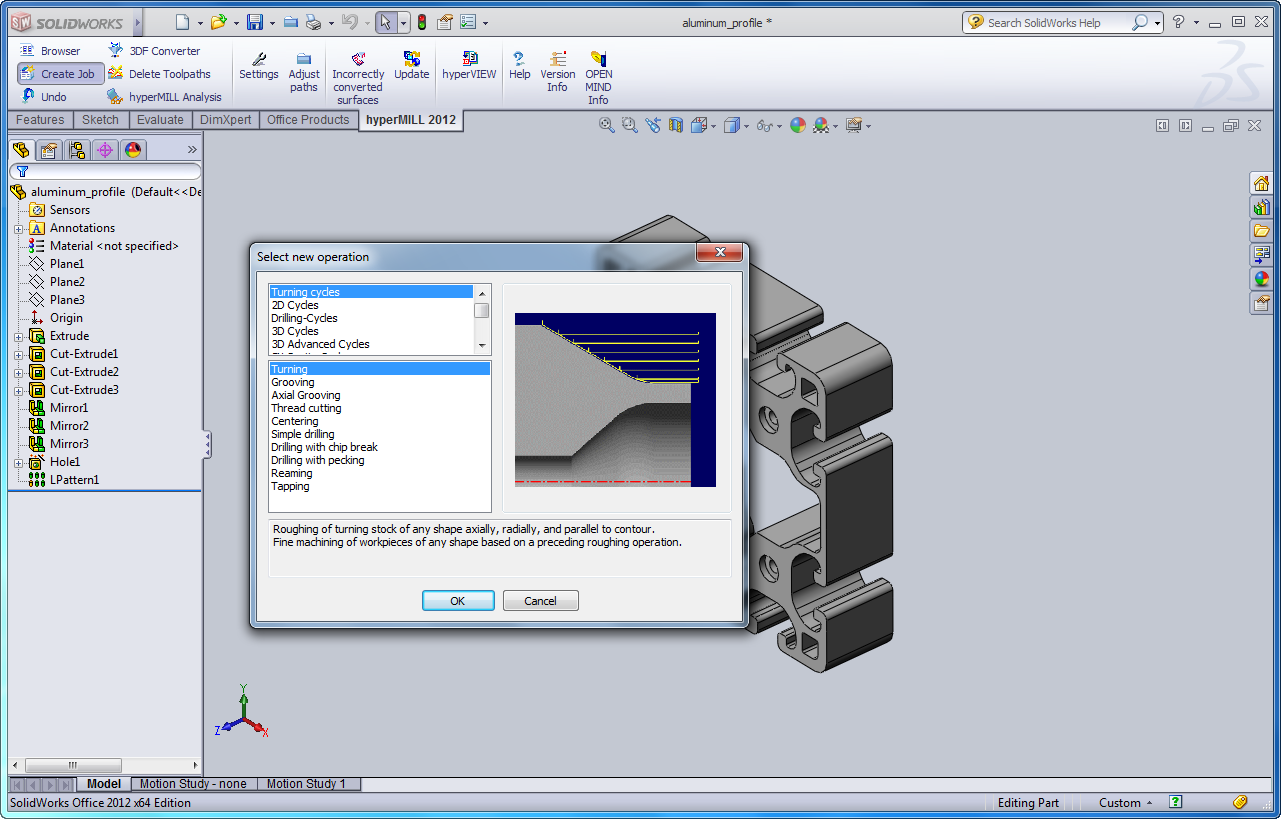The image size is (1281, 819).
Task: Switch to the Office Products tab
Action: (308, 120)
